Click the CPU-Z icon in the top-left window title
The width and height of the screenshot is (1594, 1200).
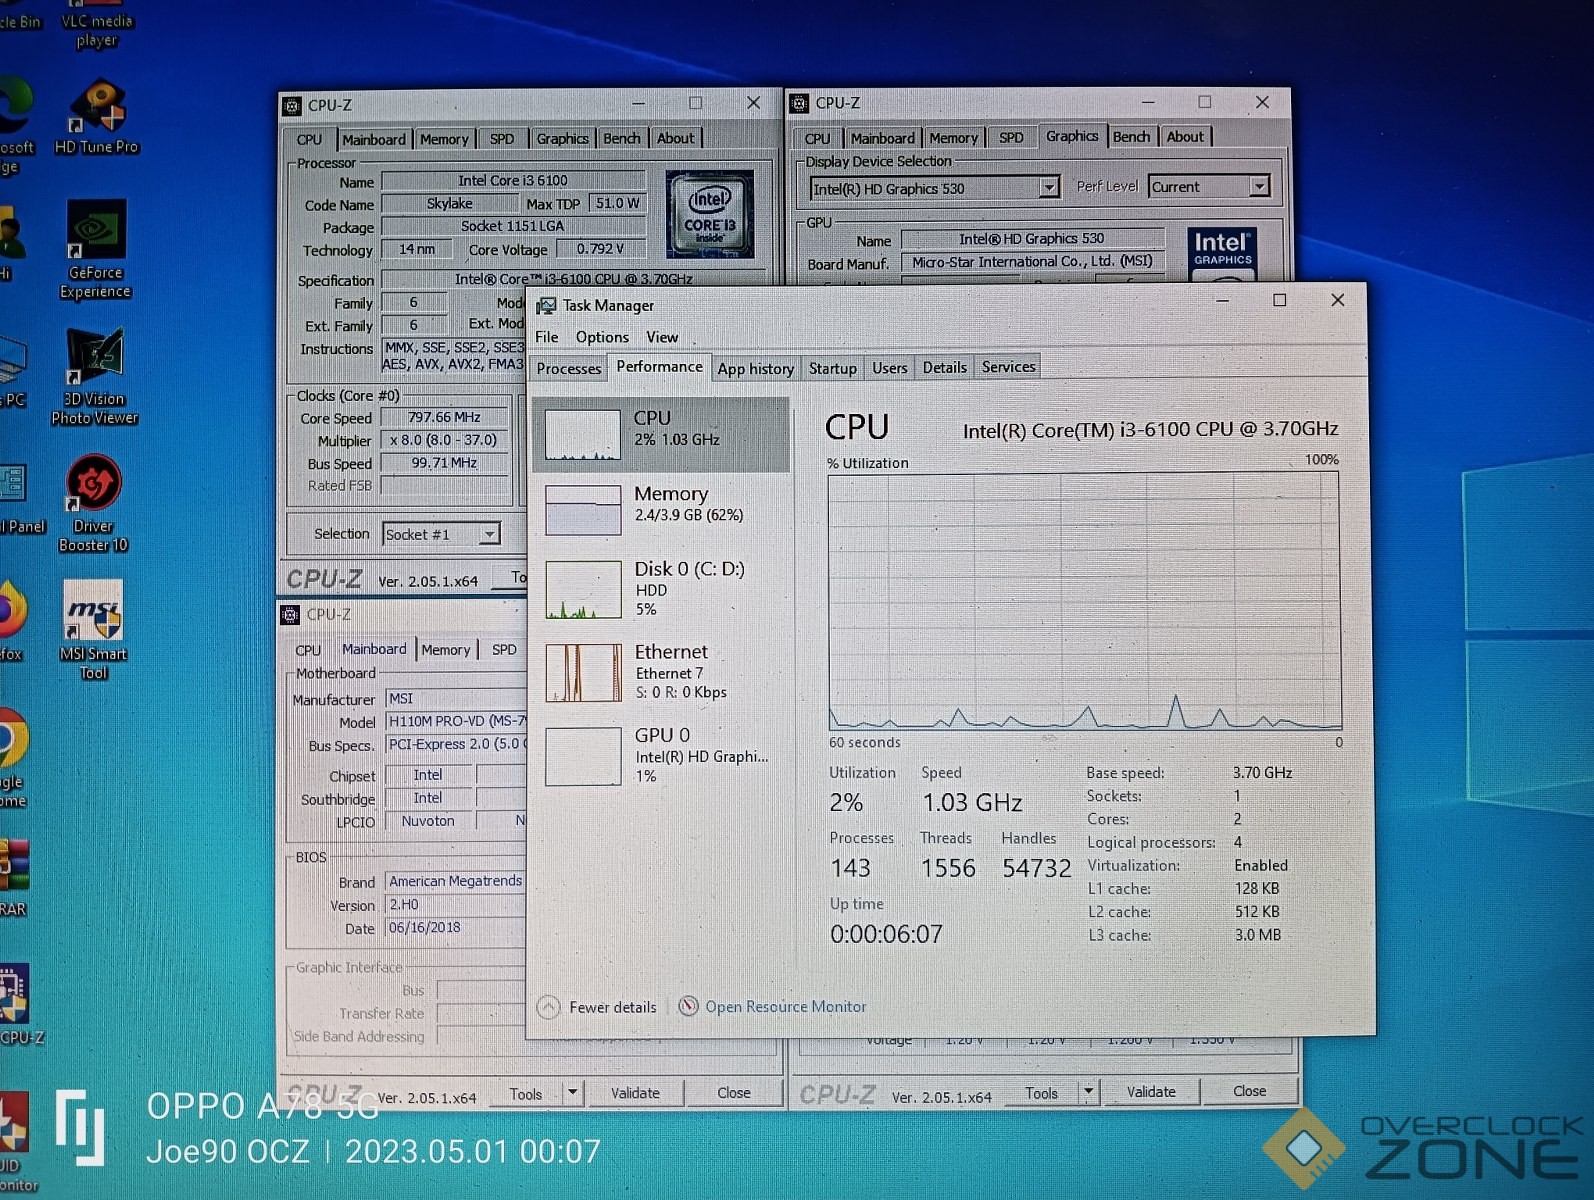pyautogui.click(x=292, y=105)
